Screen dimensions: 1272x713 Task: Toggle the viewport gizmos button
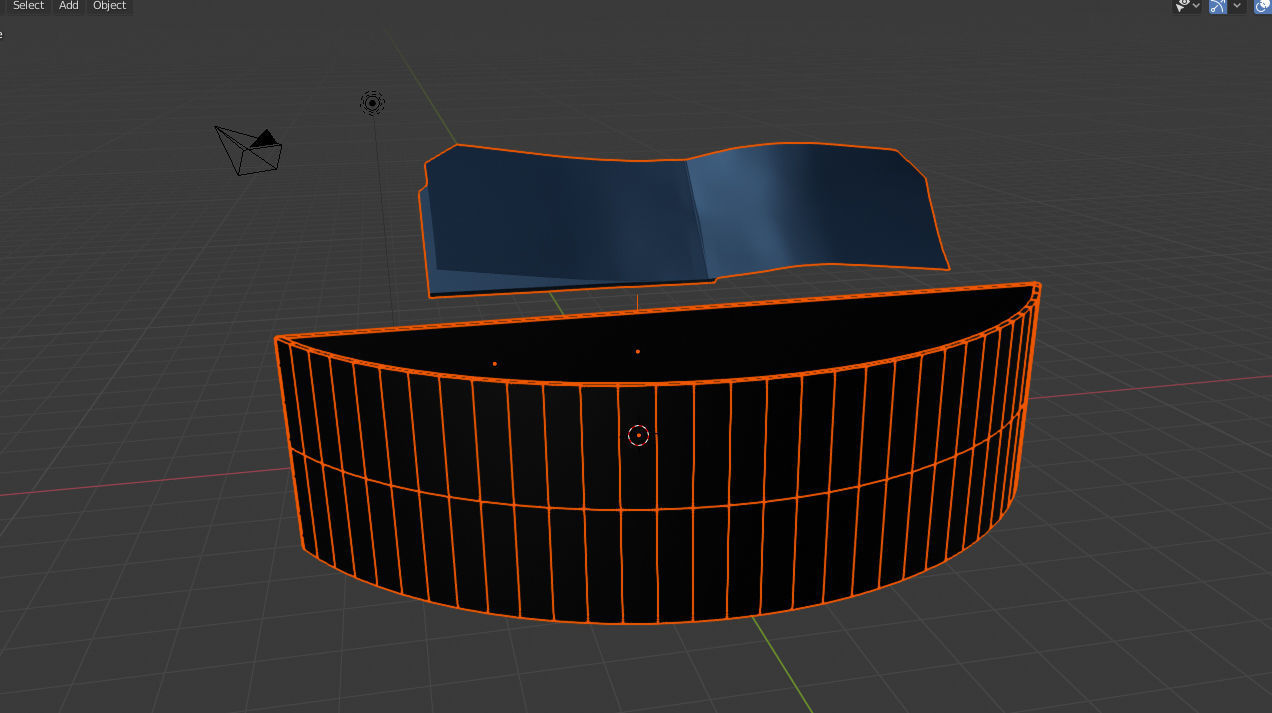(x=1217, y=6)
